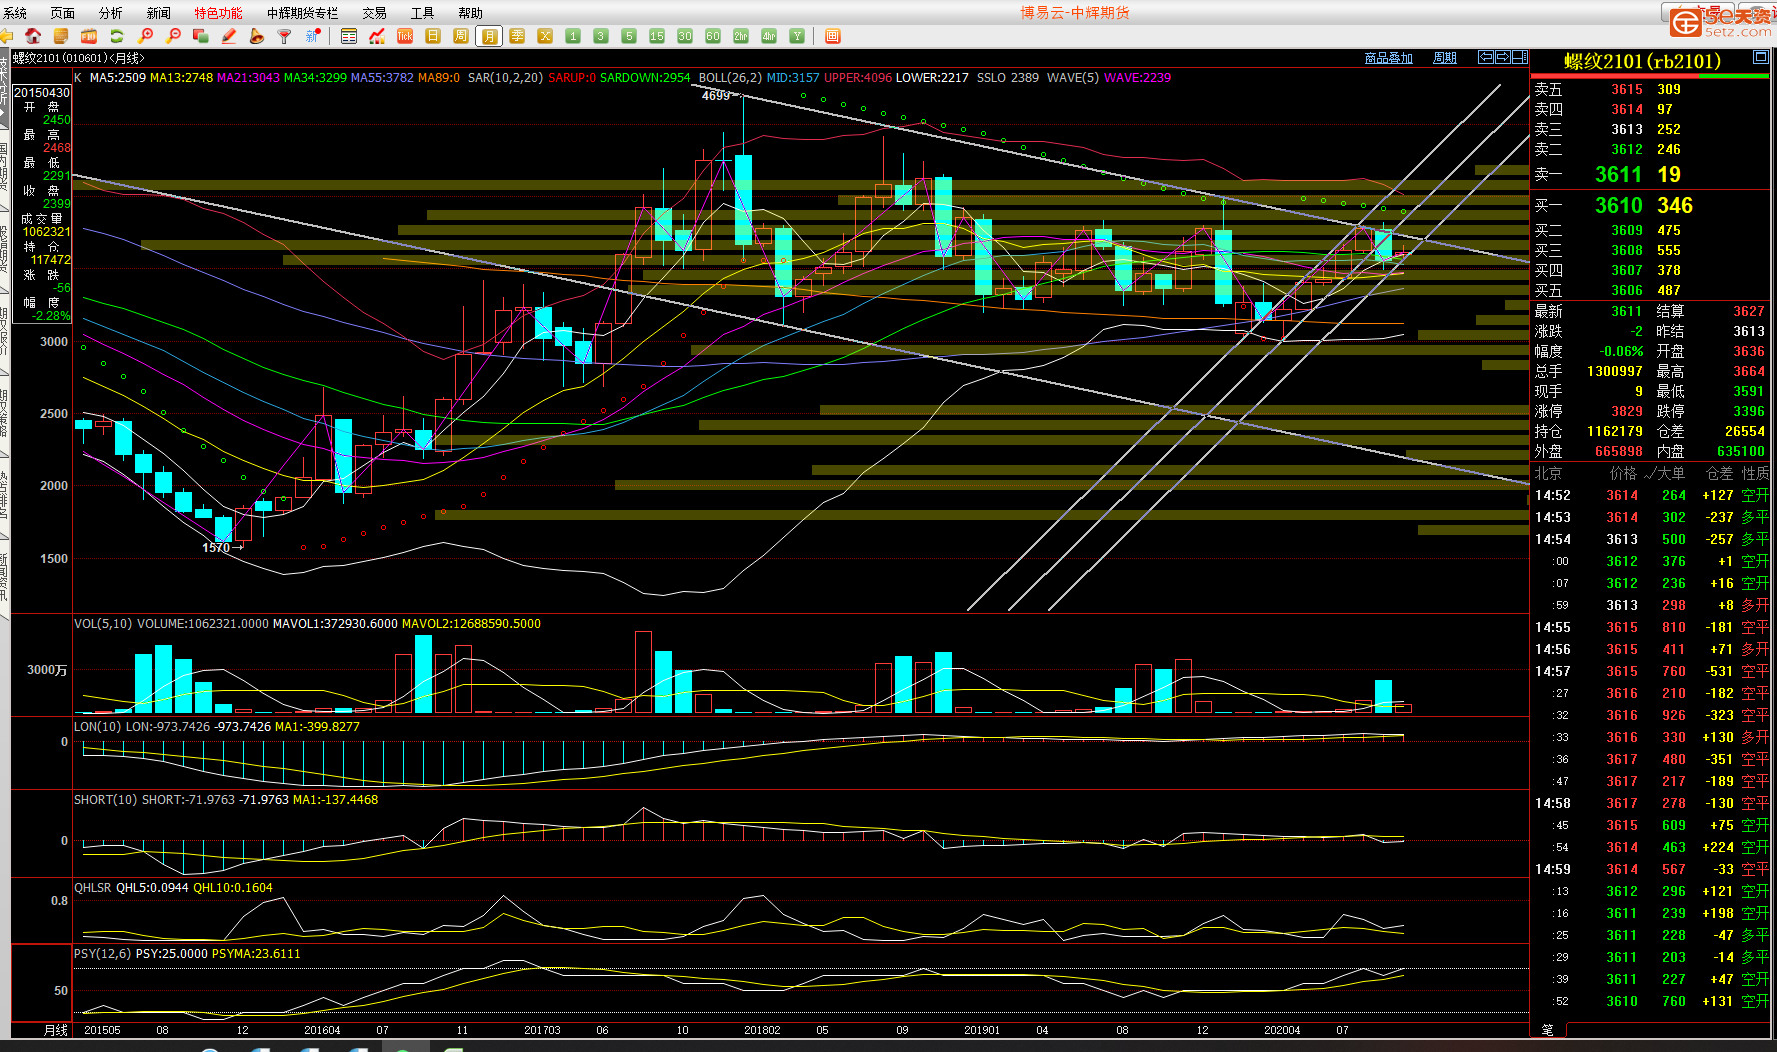Open the 交易 menu
Viewport: 1777px width, 1052px height.
375,13
